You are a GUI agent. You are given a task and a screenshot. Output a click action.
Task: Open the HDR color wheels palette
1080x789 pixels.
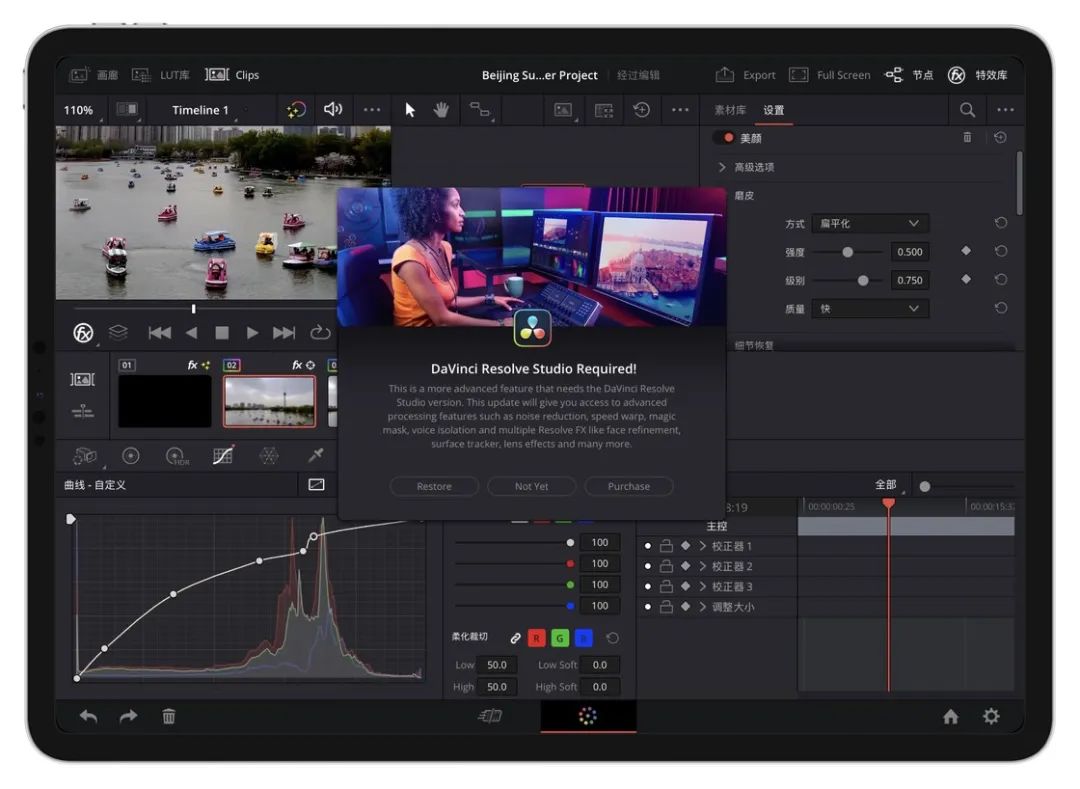coord(177,456)
